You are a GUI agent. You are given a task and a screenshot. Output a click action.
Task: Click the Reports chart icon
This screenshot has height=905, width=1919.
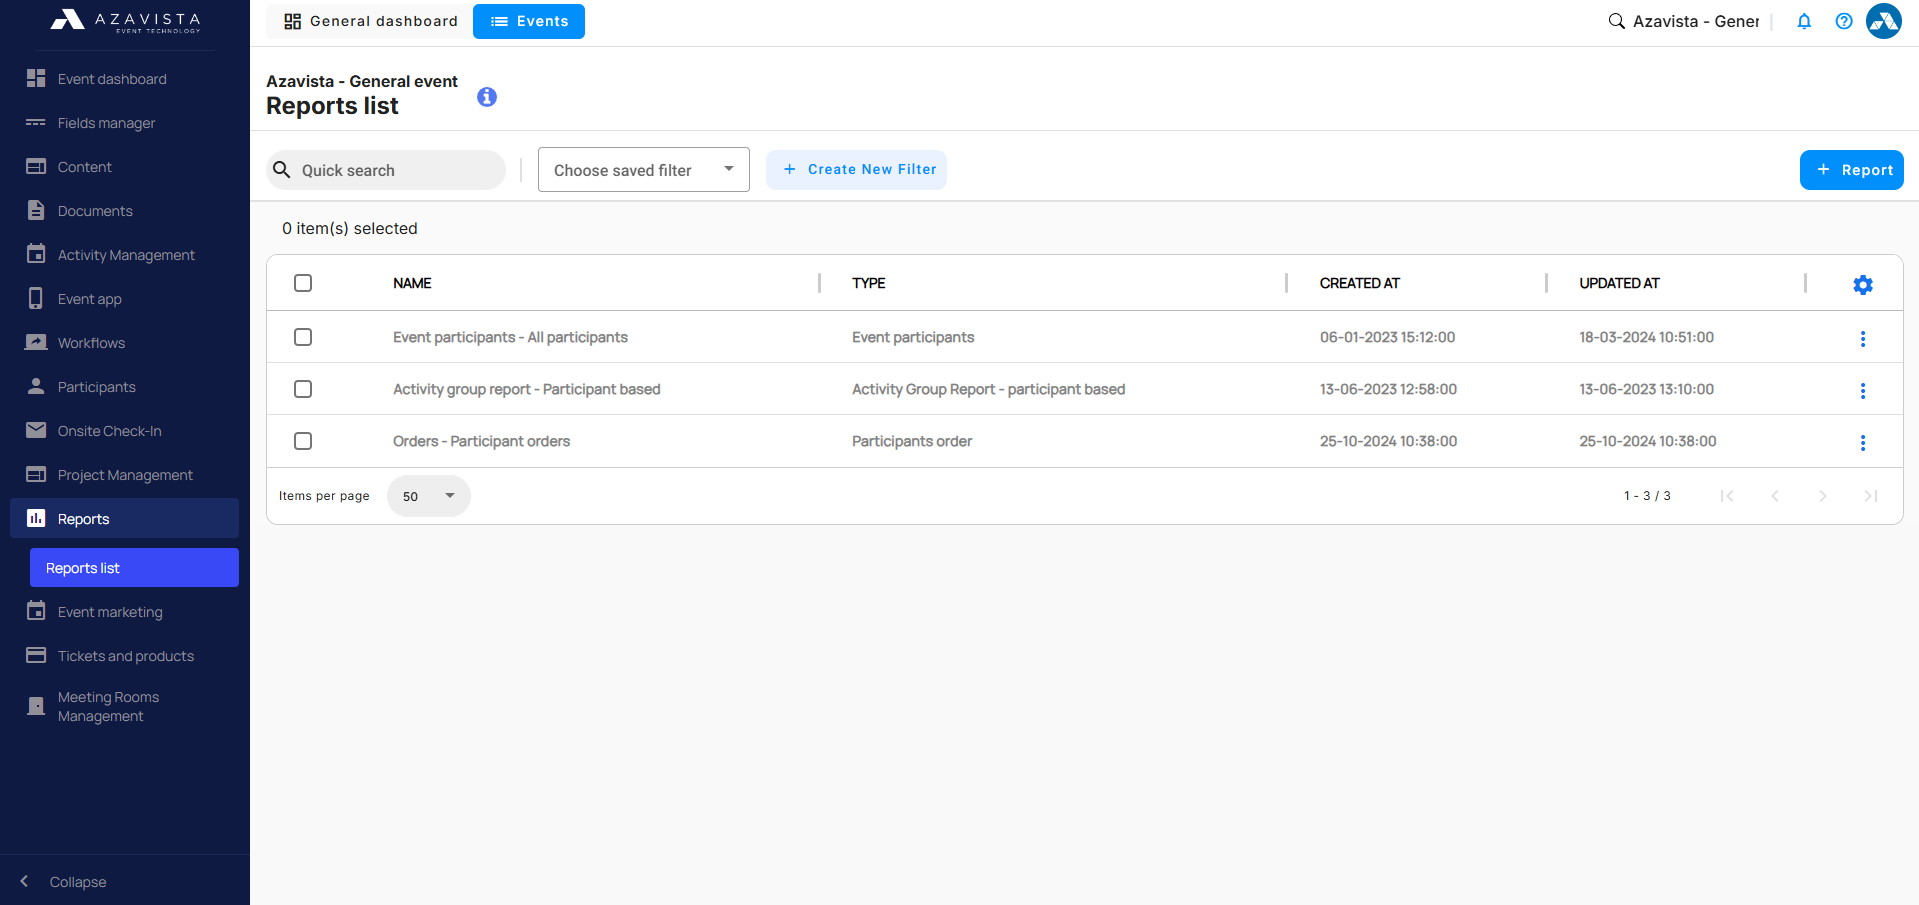coord(36,518)
